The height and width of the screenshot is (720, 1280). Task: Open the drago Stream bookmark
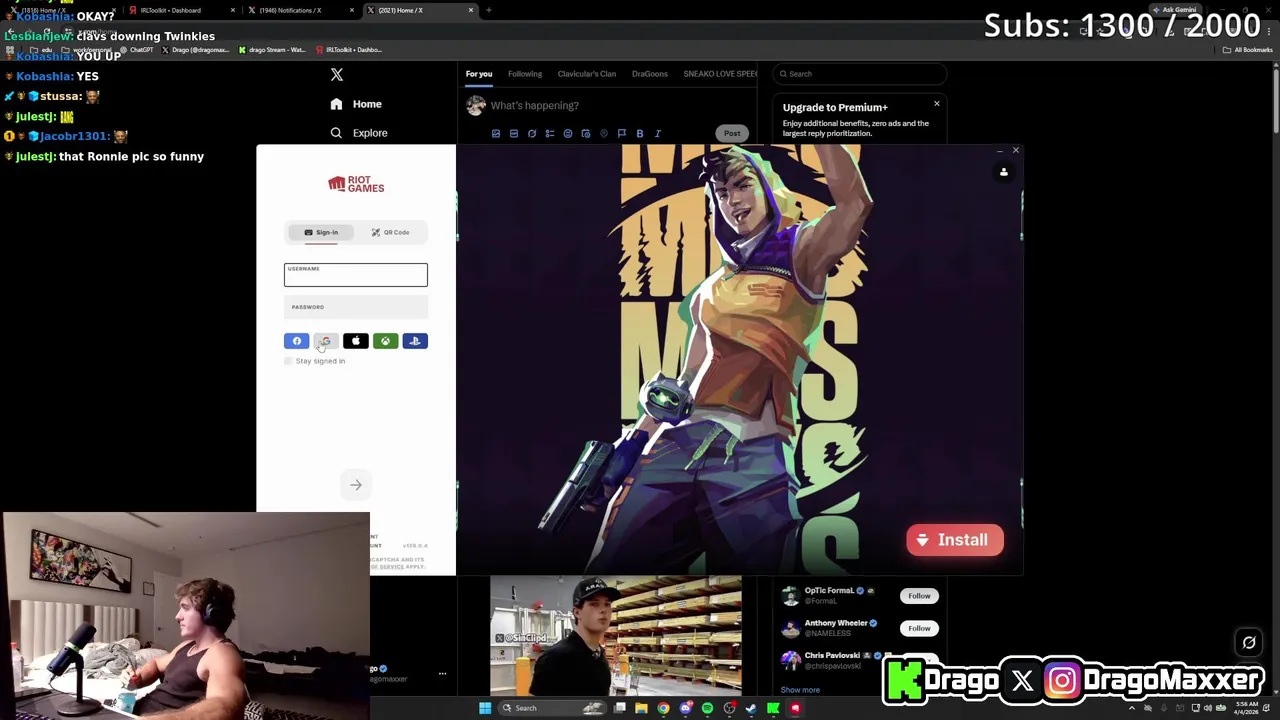[272, 49]
